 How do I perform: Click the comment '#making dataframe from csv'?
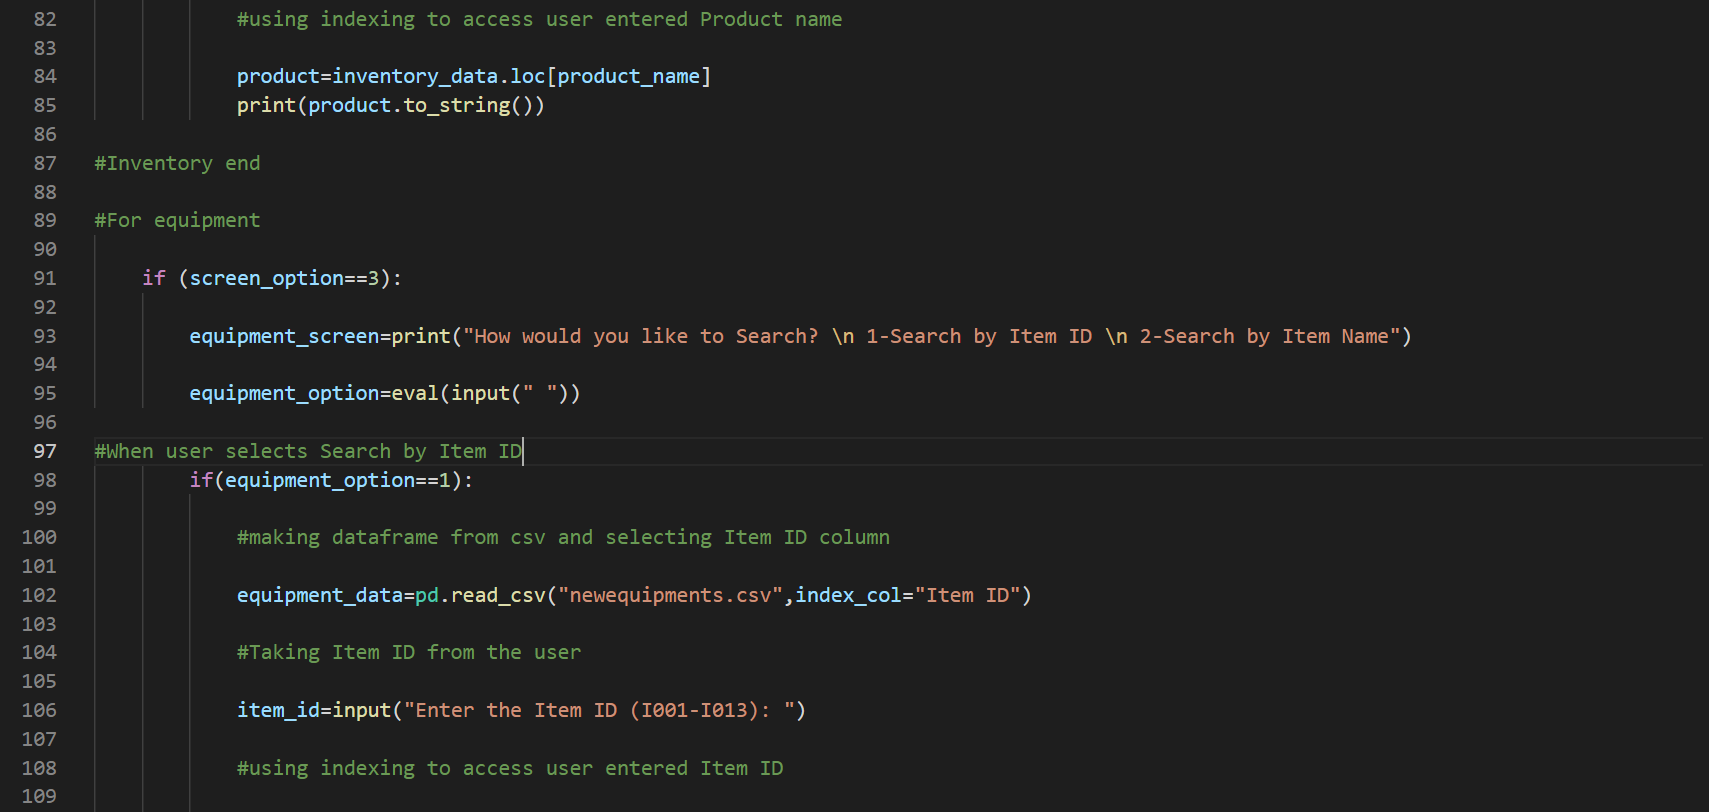tap(391, 537)
